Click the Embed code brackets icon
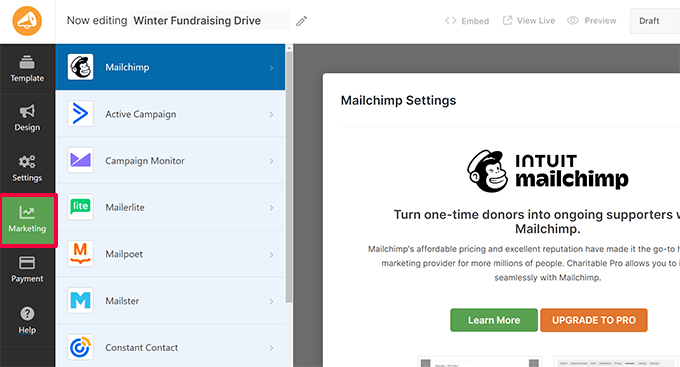Viewport: 680px width, 367px height. coord(451,20)
